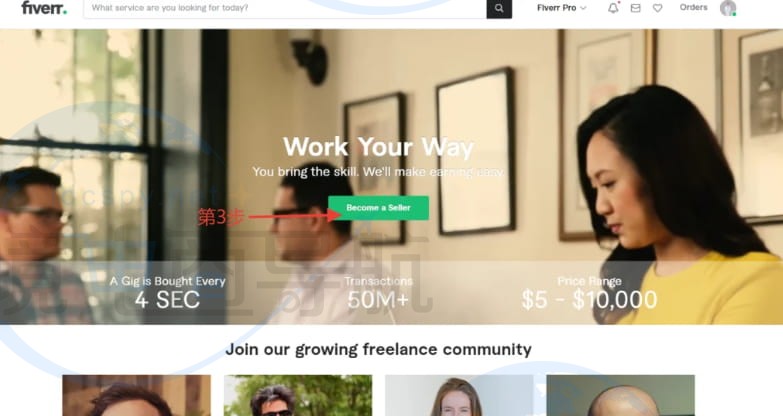Viewport: 783px width, 416px height.
Task: Open the Orders menu item
Action: point(693,7)
